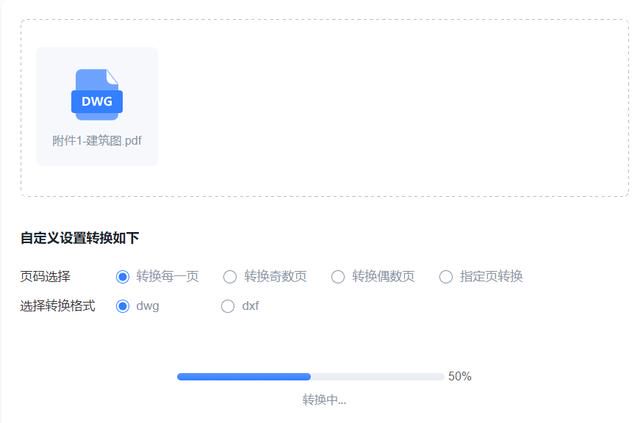Click the 转换每一页 option text
Image resolution: width=640 pixels, height=423 pixels.
pos(167,276)
